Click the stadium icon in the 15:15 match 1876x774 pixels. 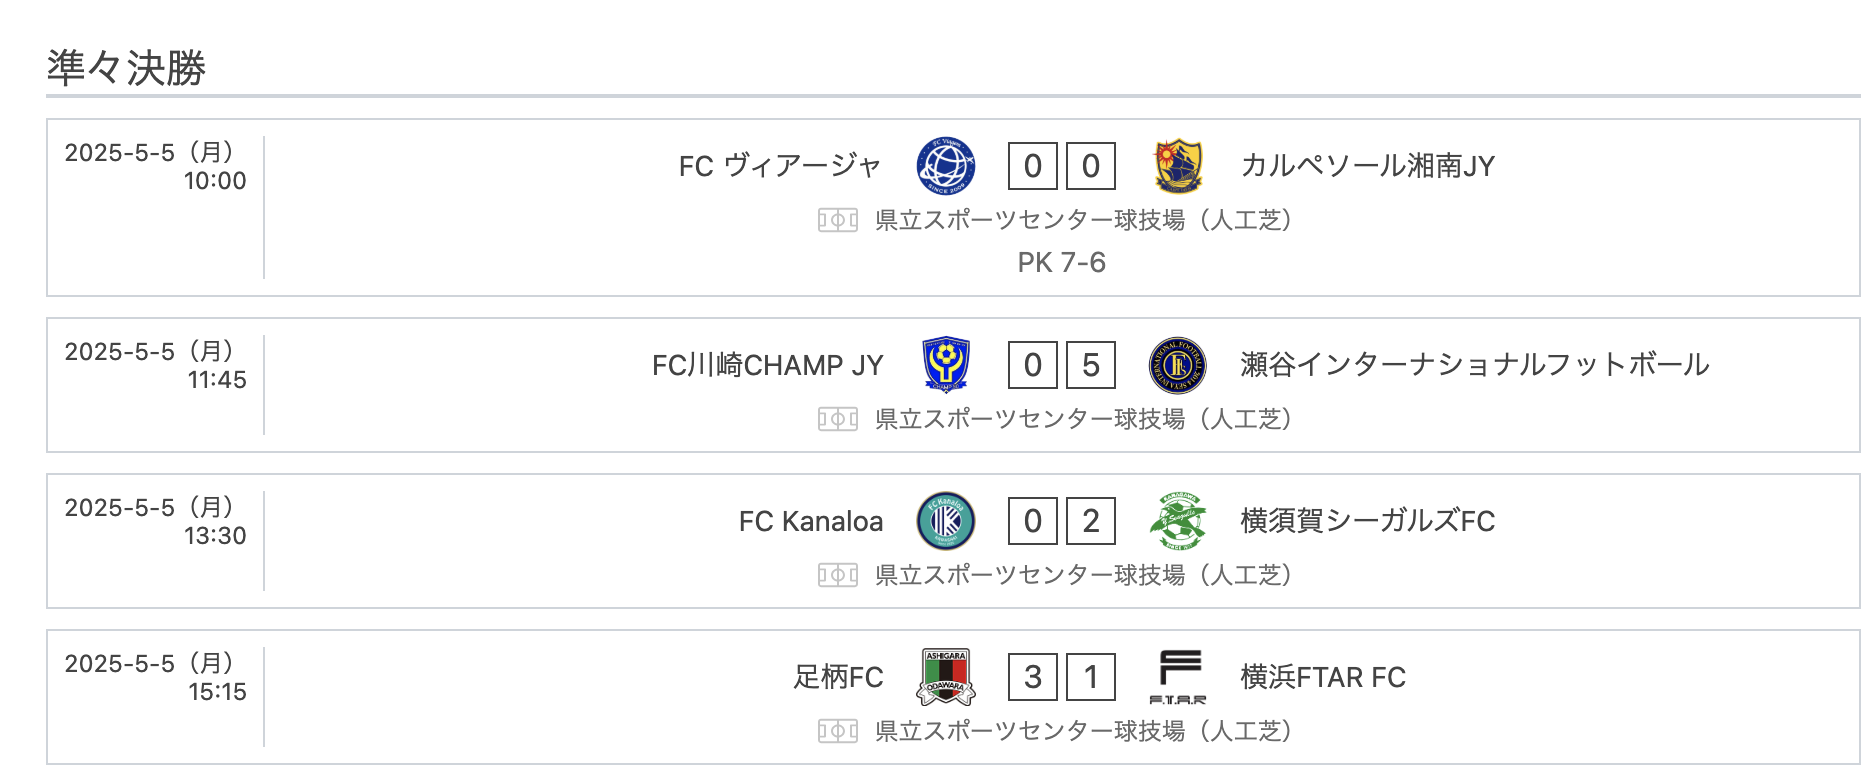[838, 732]
